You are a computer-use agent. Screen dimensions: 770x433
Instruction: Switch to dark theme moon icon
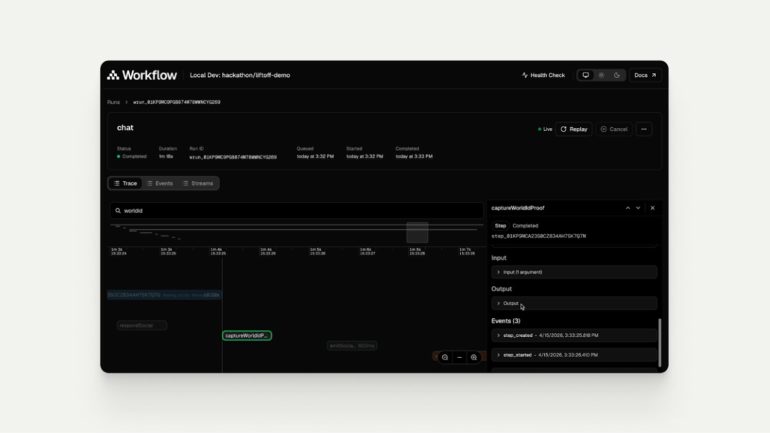click(x=616, y=75)
